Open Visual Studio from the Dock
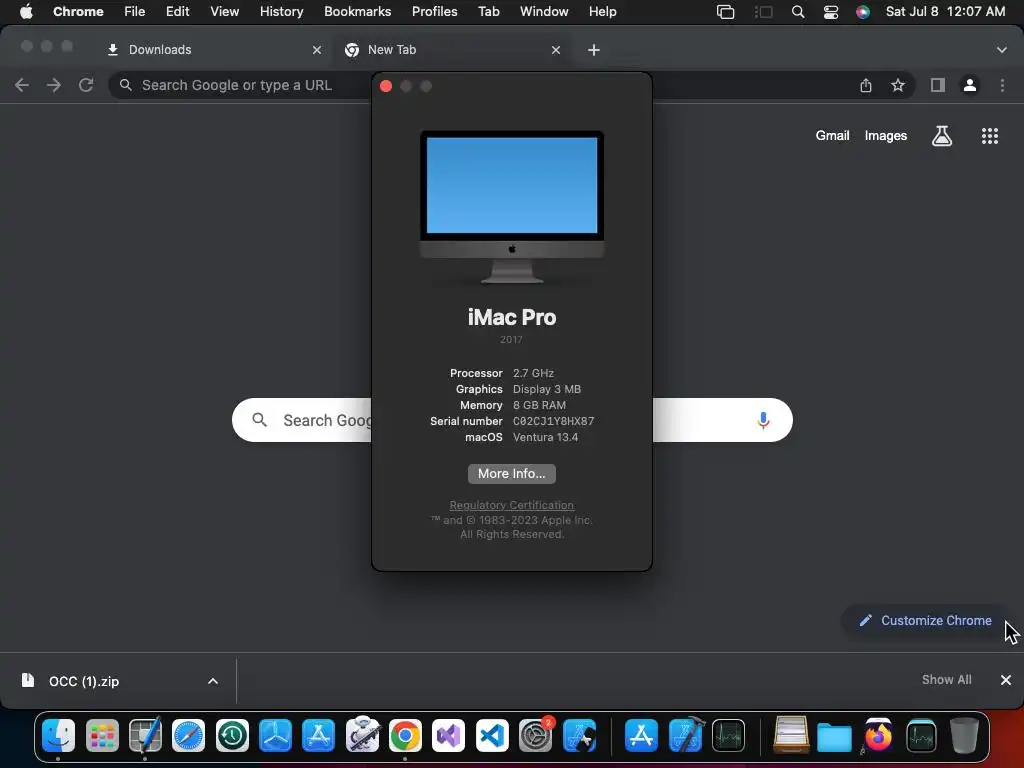Screen dimensions: 1024x768 (448, 735)
